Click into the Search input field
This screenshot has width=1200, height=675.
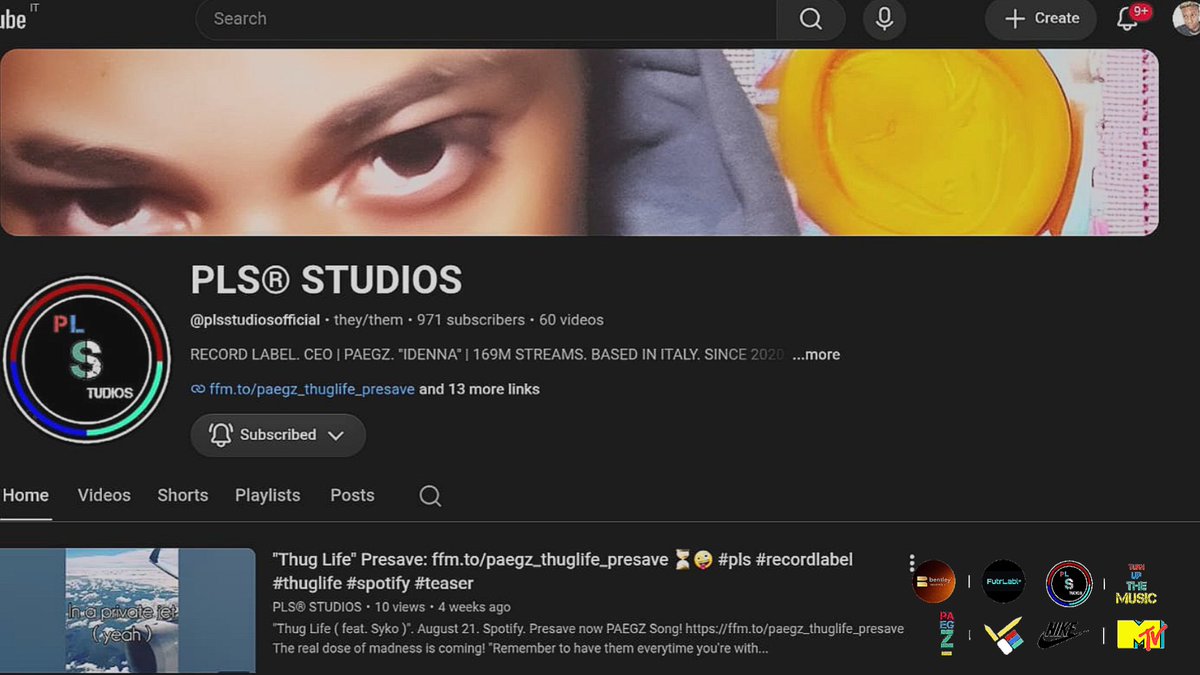(x=486, y=19)
